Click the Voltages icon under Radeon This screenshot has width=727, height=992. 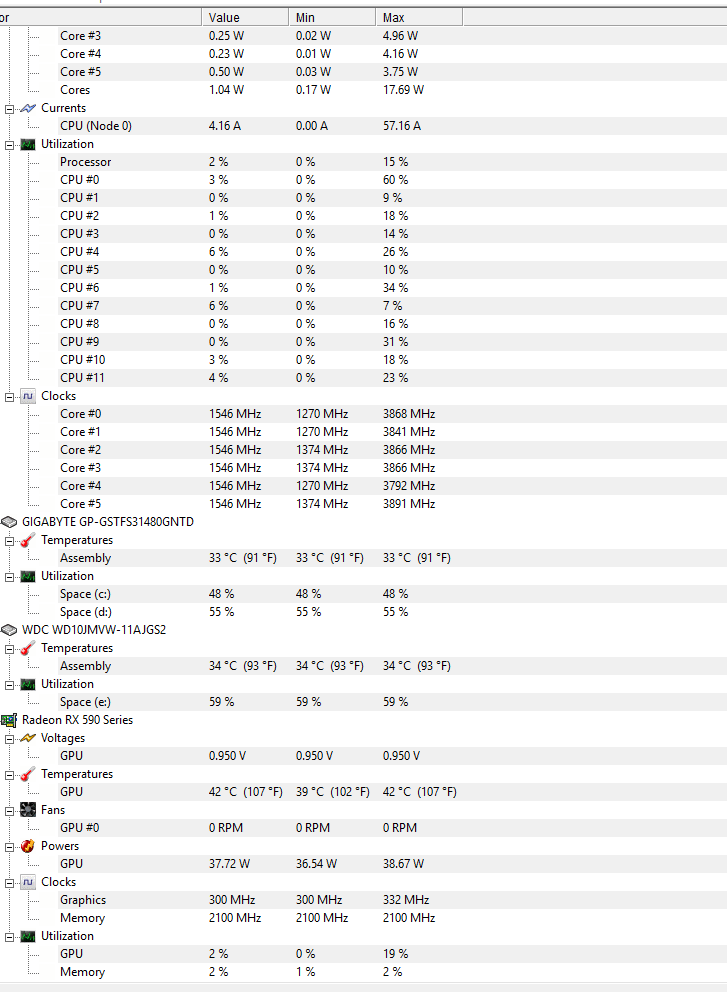click(x=28, y=738)
